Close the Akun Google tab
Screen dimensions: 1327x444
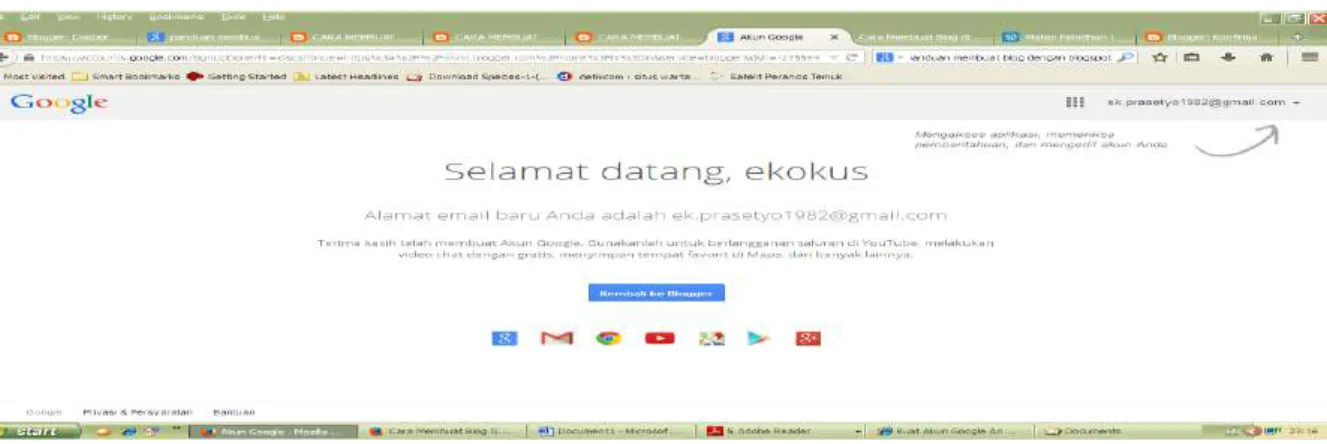tap(834, 37)
